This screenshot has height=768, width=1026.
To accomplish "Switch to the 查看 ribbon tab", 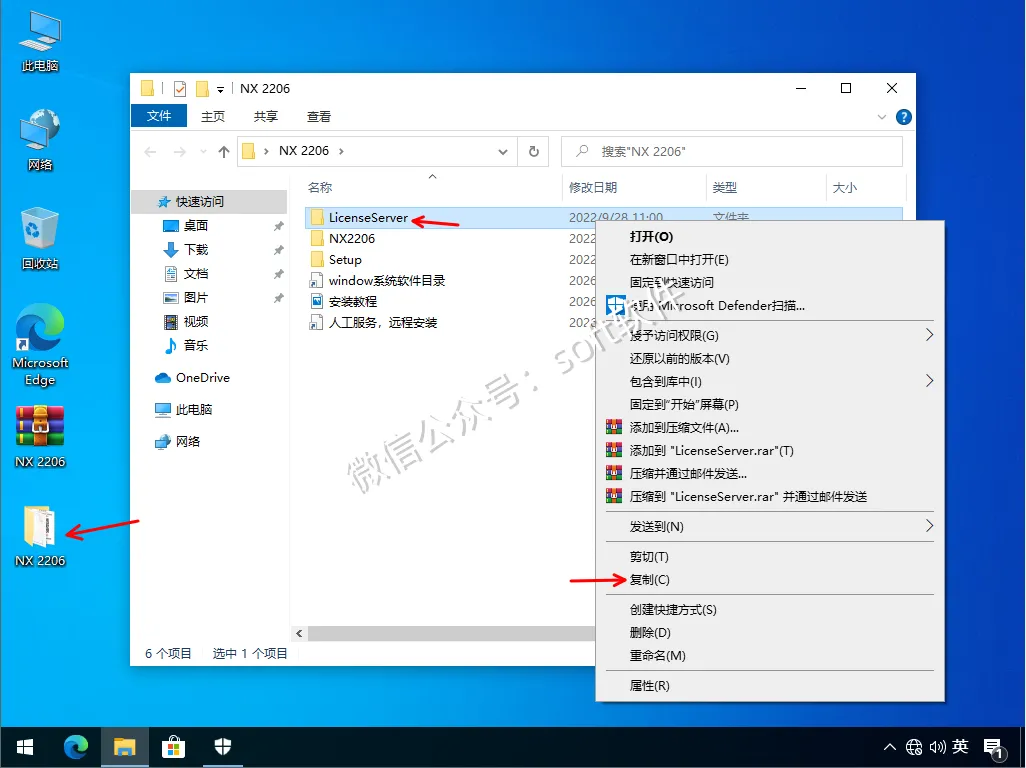I will [319, 116].
